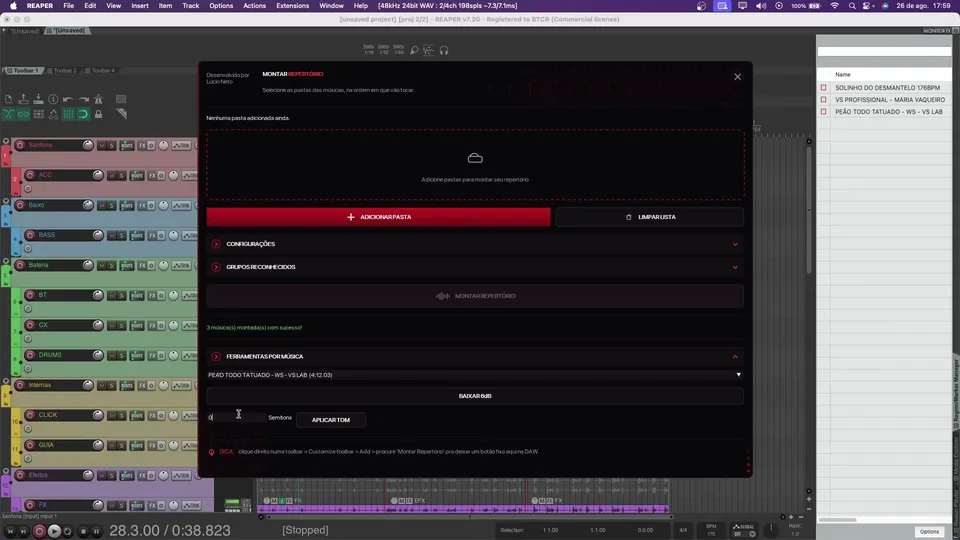The height and width of the screenshot is (540, 960).
Task: Click the headphones icon above dialog
Action: [x=444, y=50]
